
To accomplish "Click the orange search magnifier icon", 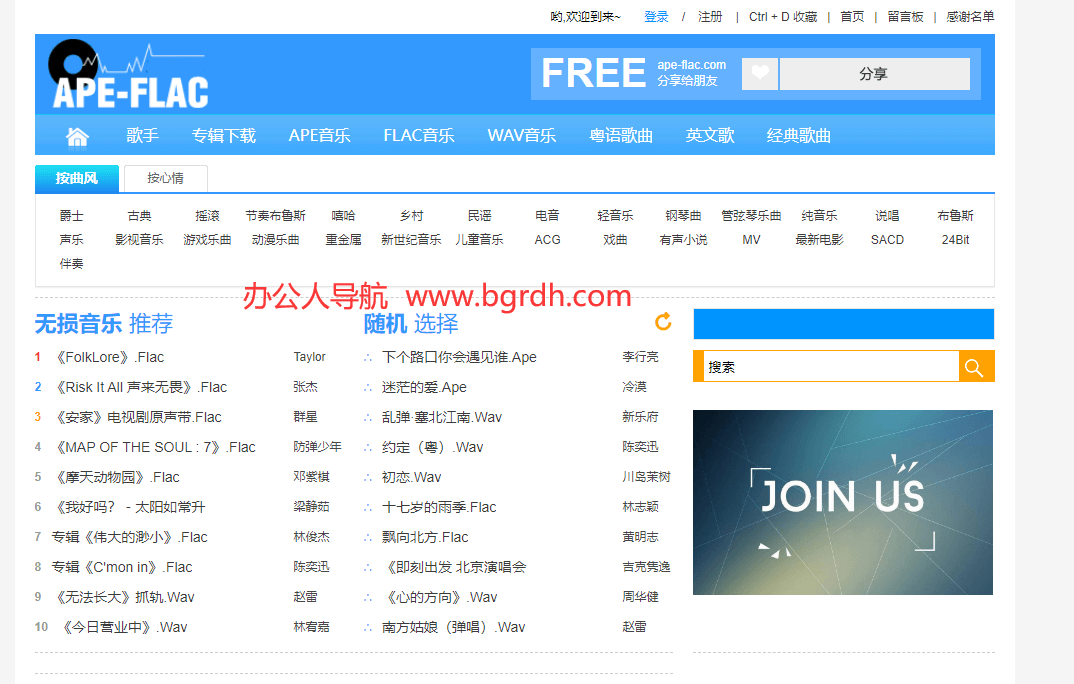I will pos(975,367).
